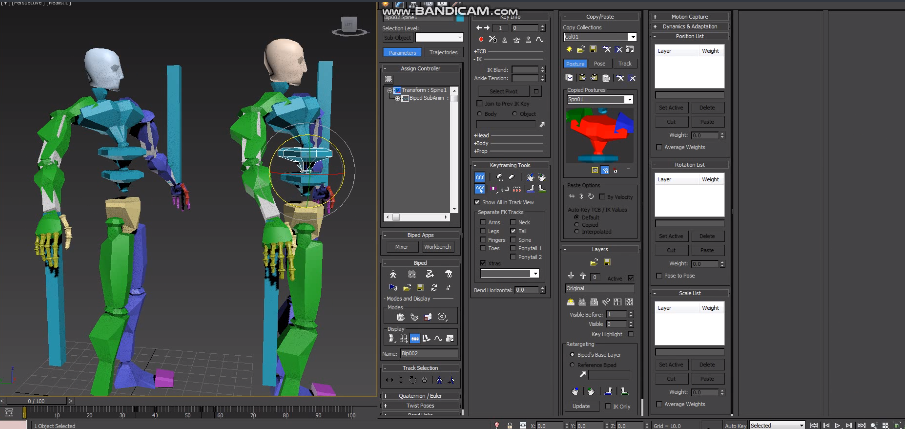Click the first highlighted icon in Keyframing Tools
905x429 pixels.
pos(480,177)
